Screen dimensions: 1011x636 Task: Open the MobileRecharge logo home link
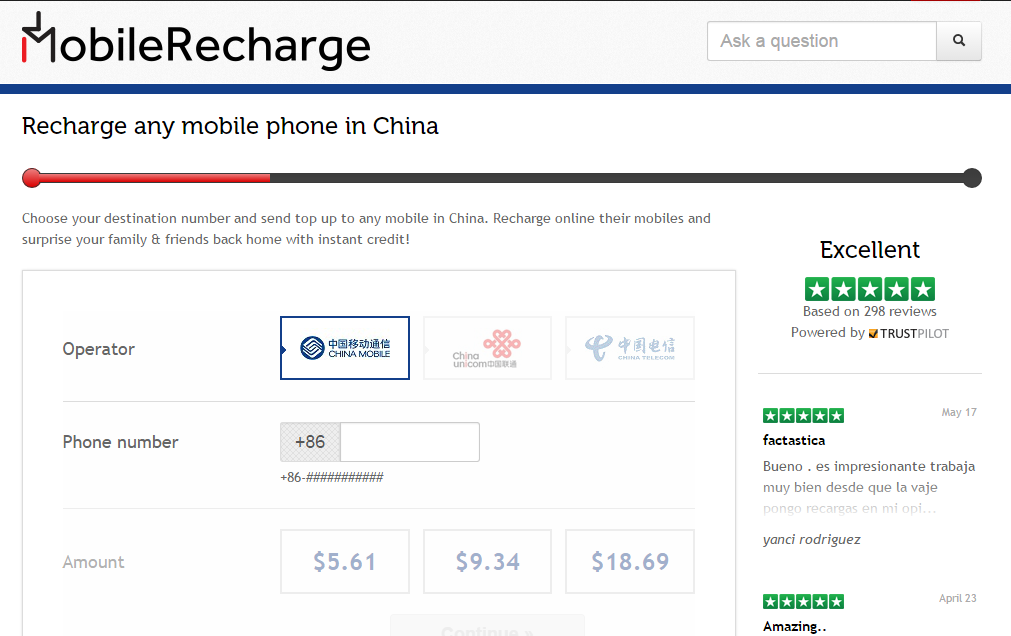pos(196,41)
